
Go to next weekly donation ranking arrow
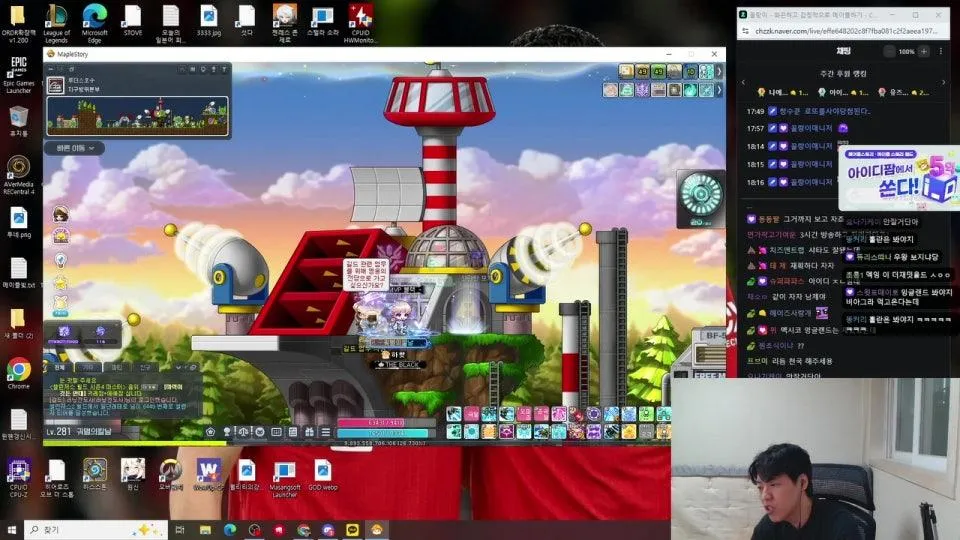943,81
